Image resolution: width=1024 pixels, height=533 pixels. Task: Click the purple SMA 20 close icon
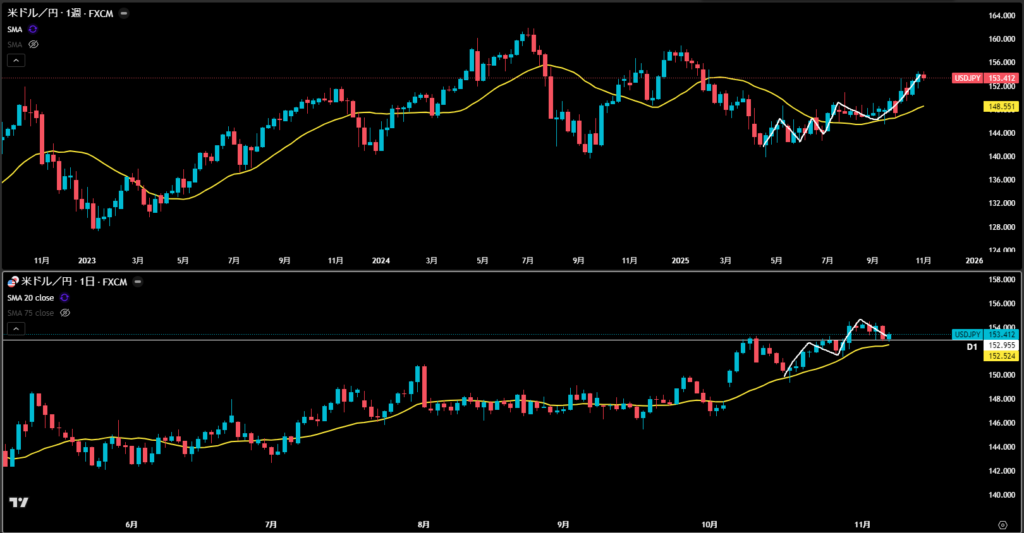pos(65,298)
